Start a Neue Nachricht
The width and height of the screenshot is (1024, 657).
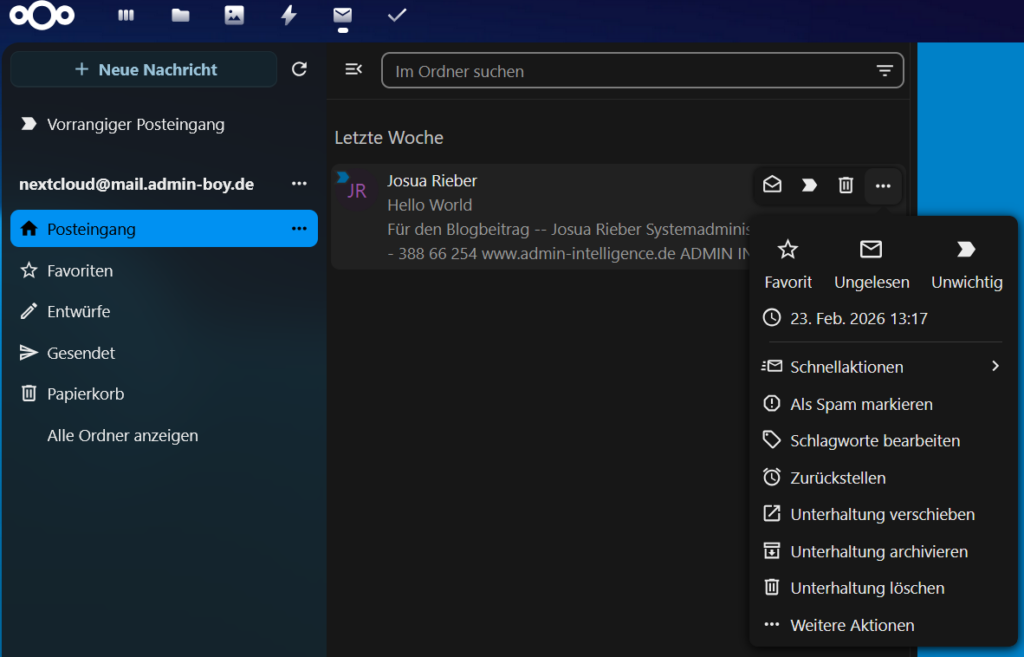point(143,69)
